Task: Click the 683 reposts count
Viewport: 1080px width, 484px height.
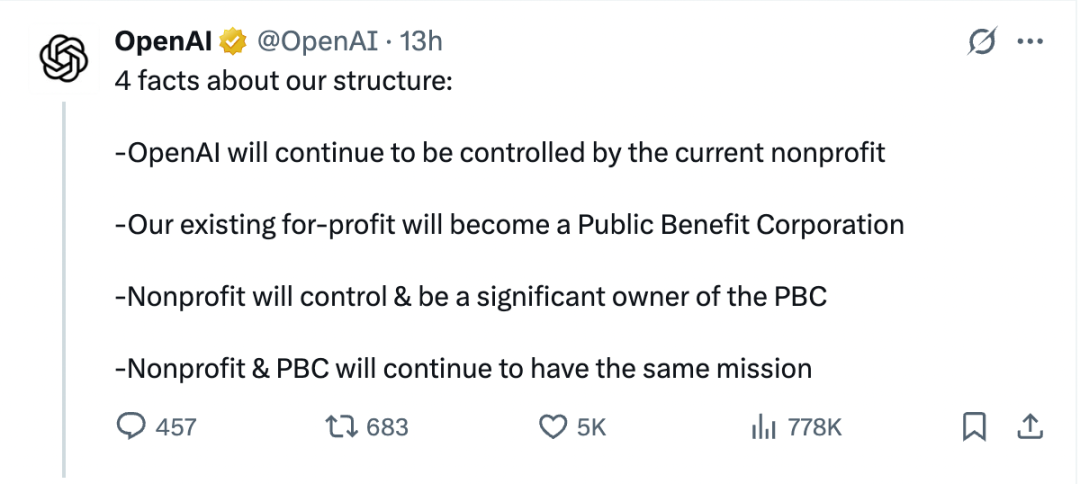Action: 387,428
